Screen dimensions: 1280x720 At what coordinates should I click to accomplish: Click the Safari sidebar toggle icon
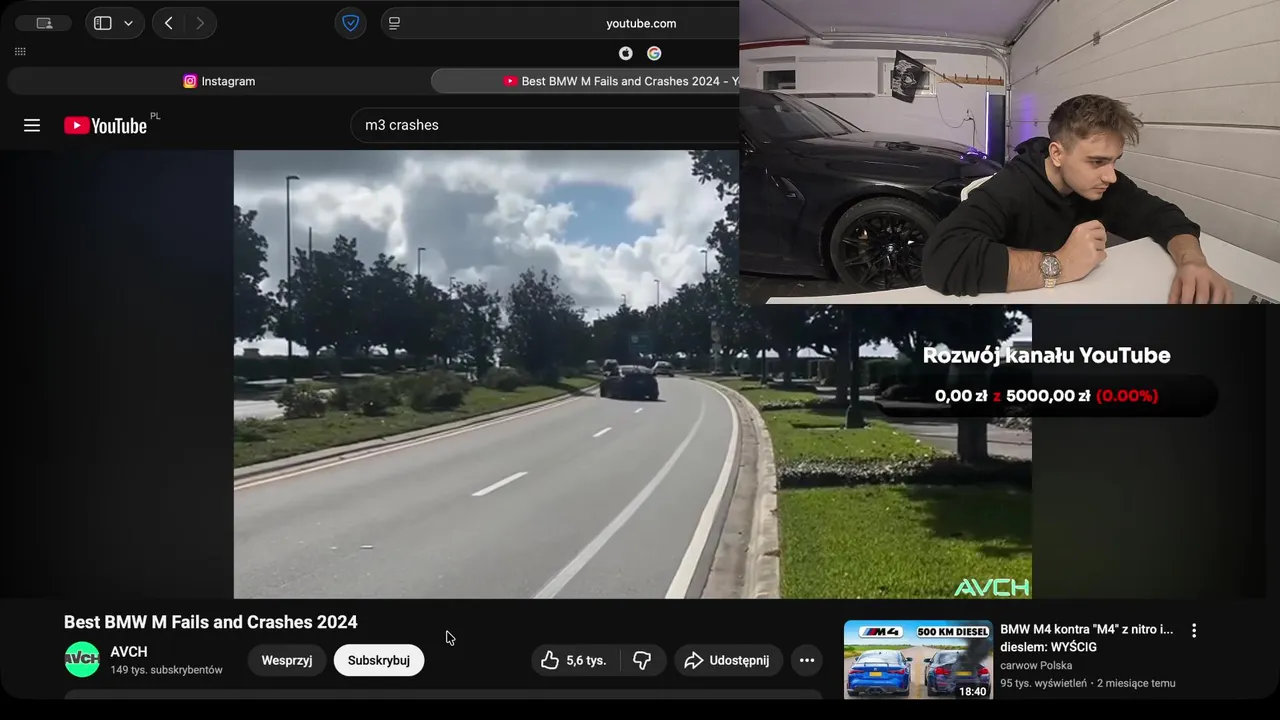[102, 23]
